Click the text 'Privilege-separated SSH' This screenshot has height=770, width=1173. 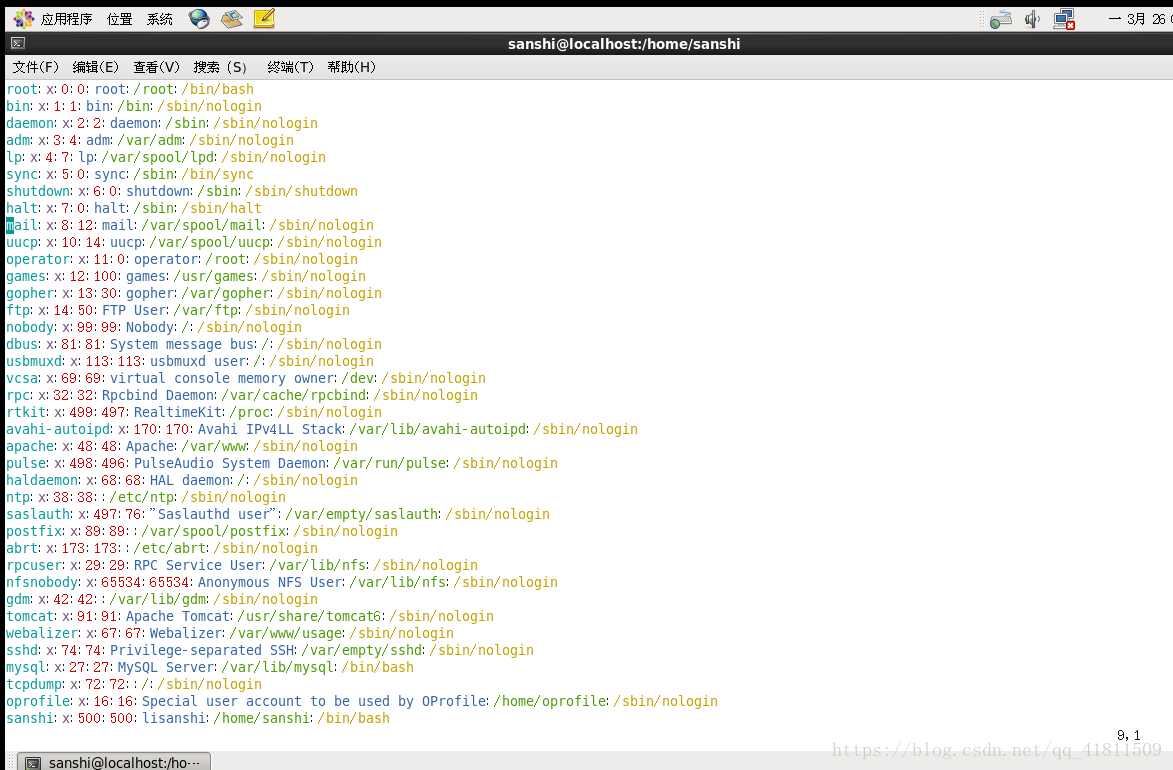pos(203,651)
